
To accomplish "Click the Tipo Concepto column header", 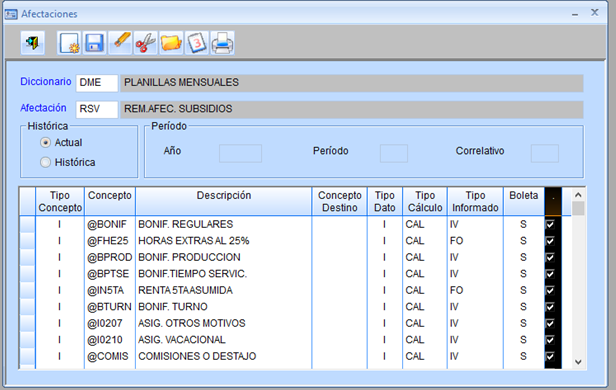I will tap(60, 201).
